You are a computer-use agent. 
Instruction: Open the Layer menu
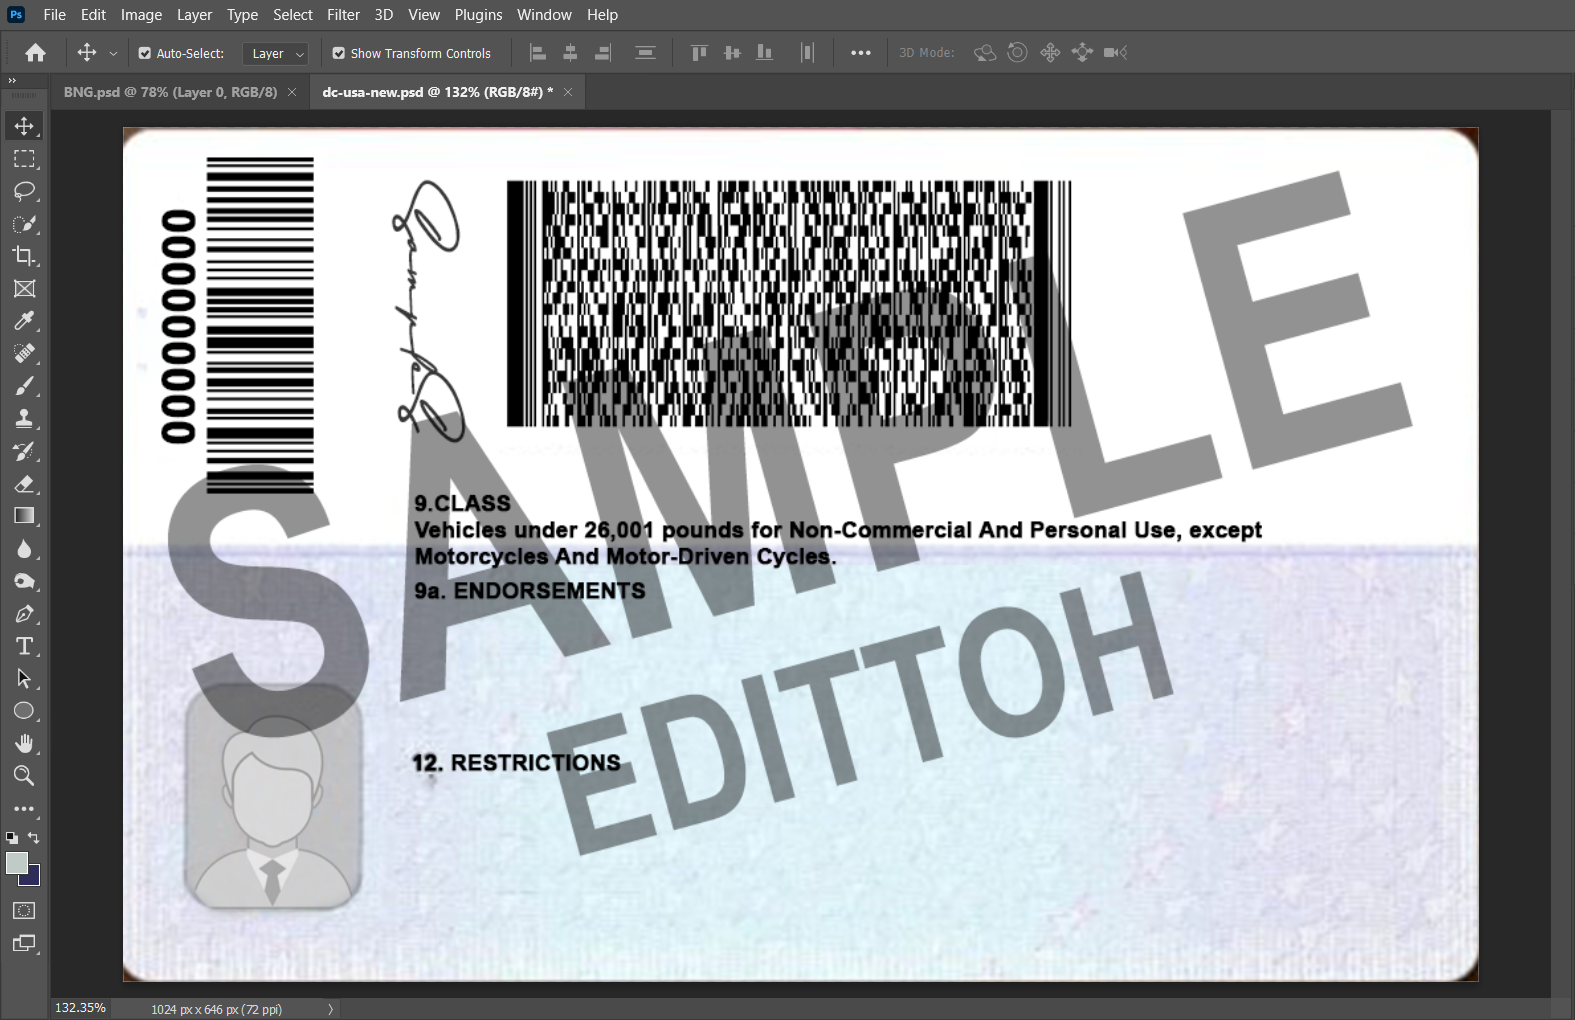click(194, 15)
